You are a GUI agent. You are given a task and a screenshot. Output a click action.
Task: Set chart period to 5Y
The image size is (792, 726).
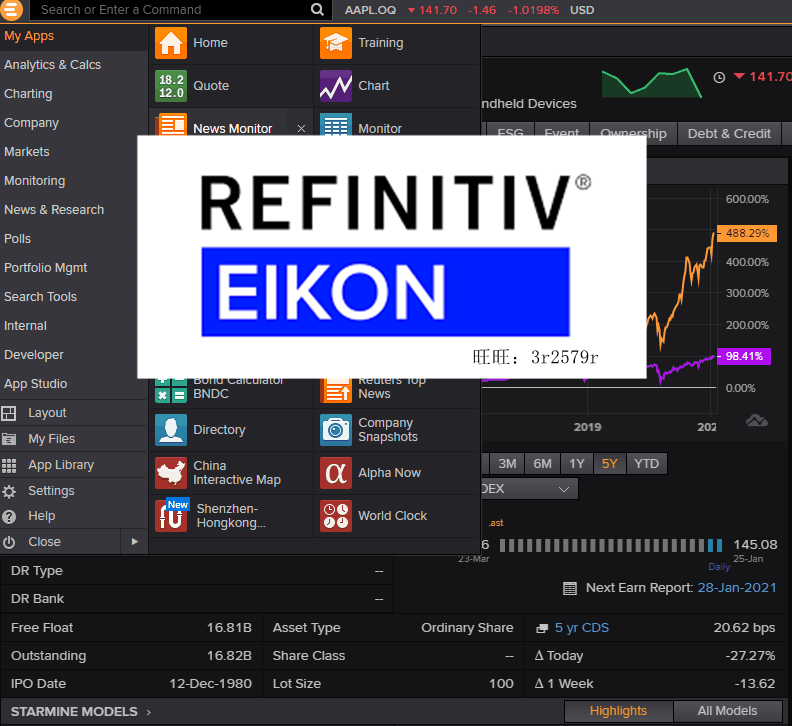point(610,464)
